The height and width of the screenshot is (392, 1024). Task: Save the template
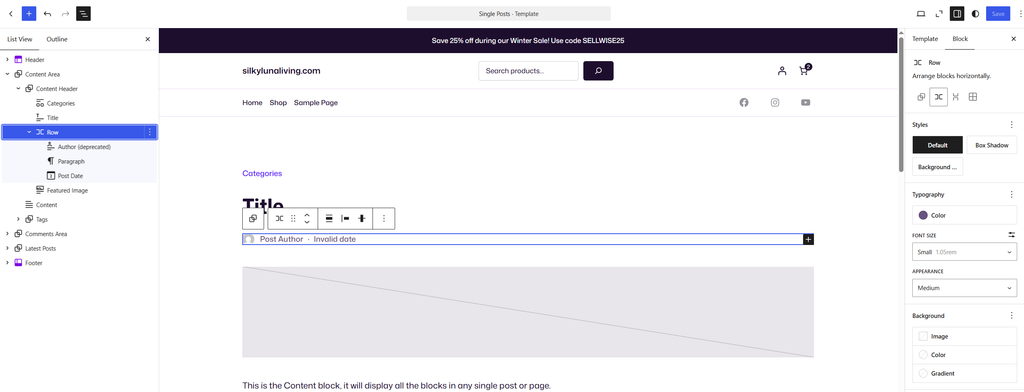tap(998, 14)
